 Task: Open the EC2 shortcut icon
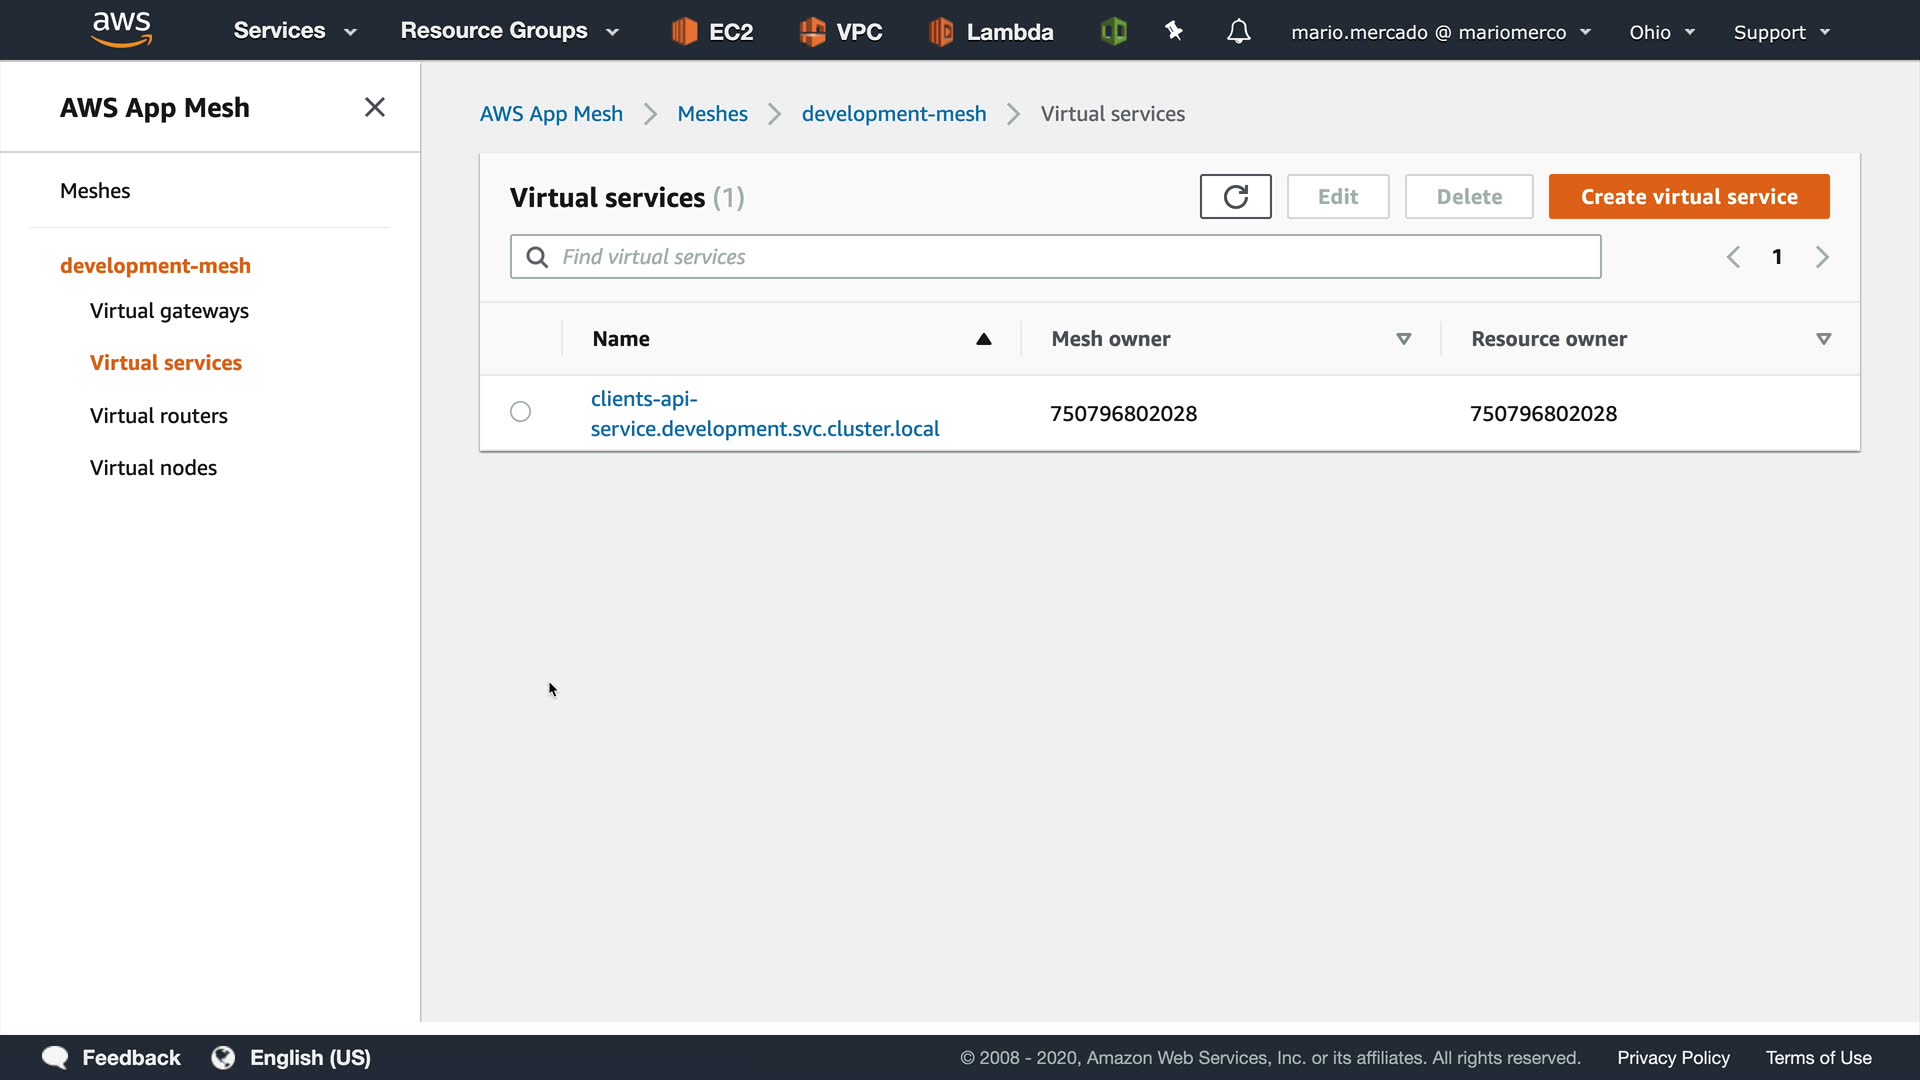click(x=684, y=31)
